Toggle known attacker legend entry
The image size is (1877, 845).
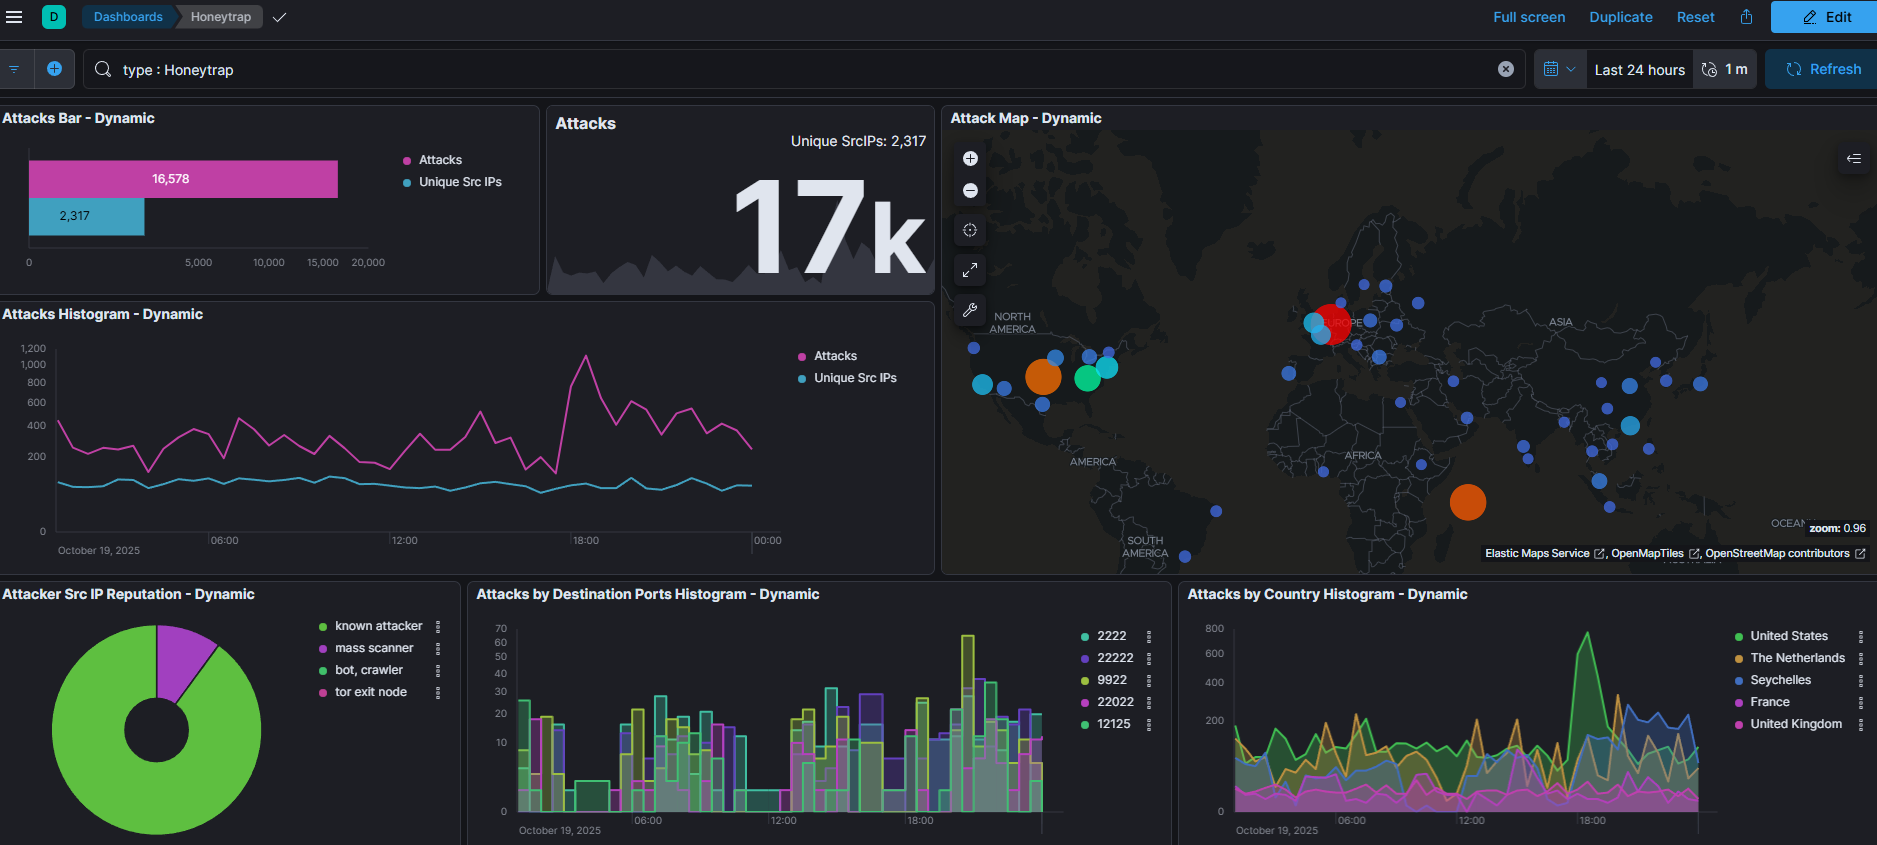click(378, 626)
